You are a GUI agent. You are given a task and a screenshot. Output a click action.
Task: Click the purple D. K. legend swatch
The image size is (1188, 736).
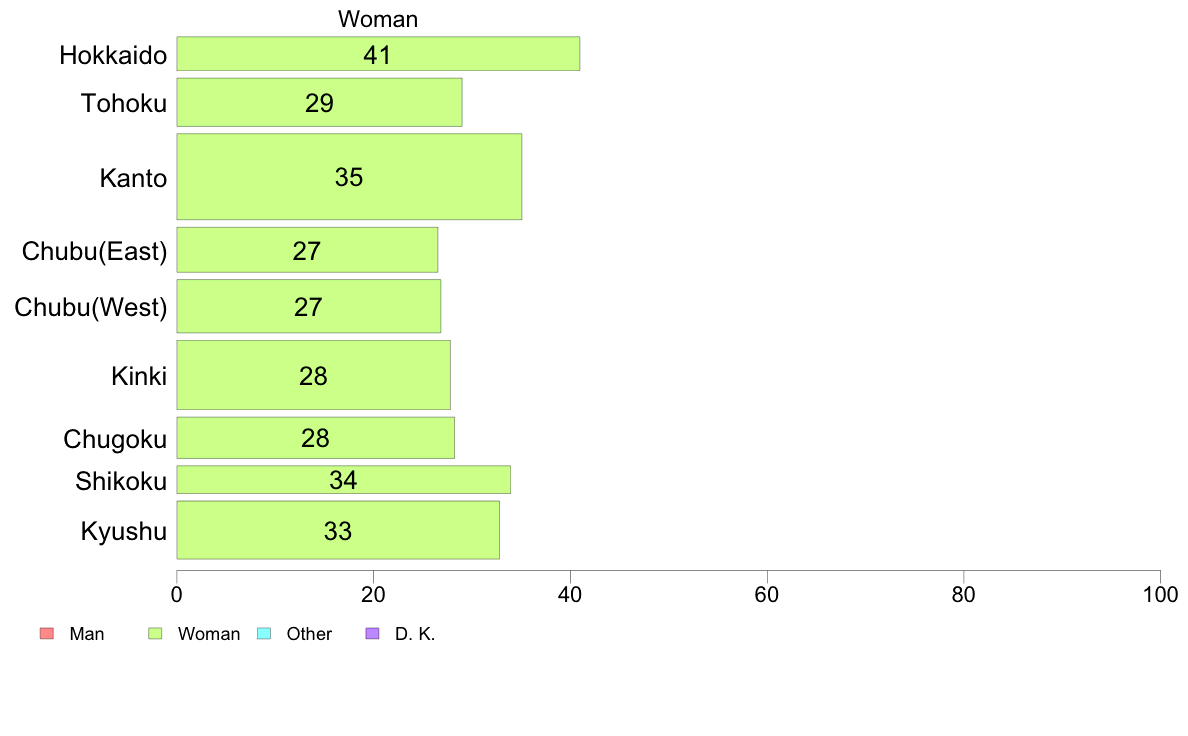(x=372, y=634)
